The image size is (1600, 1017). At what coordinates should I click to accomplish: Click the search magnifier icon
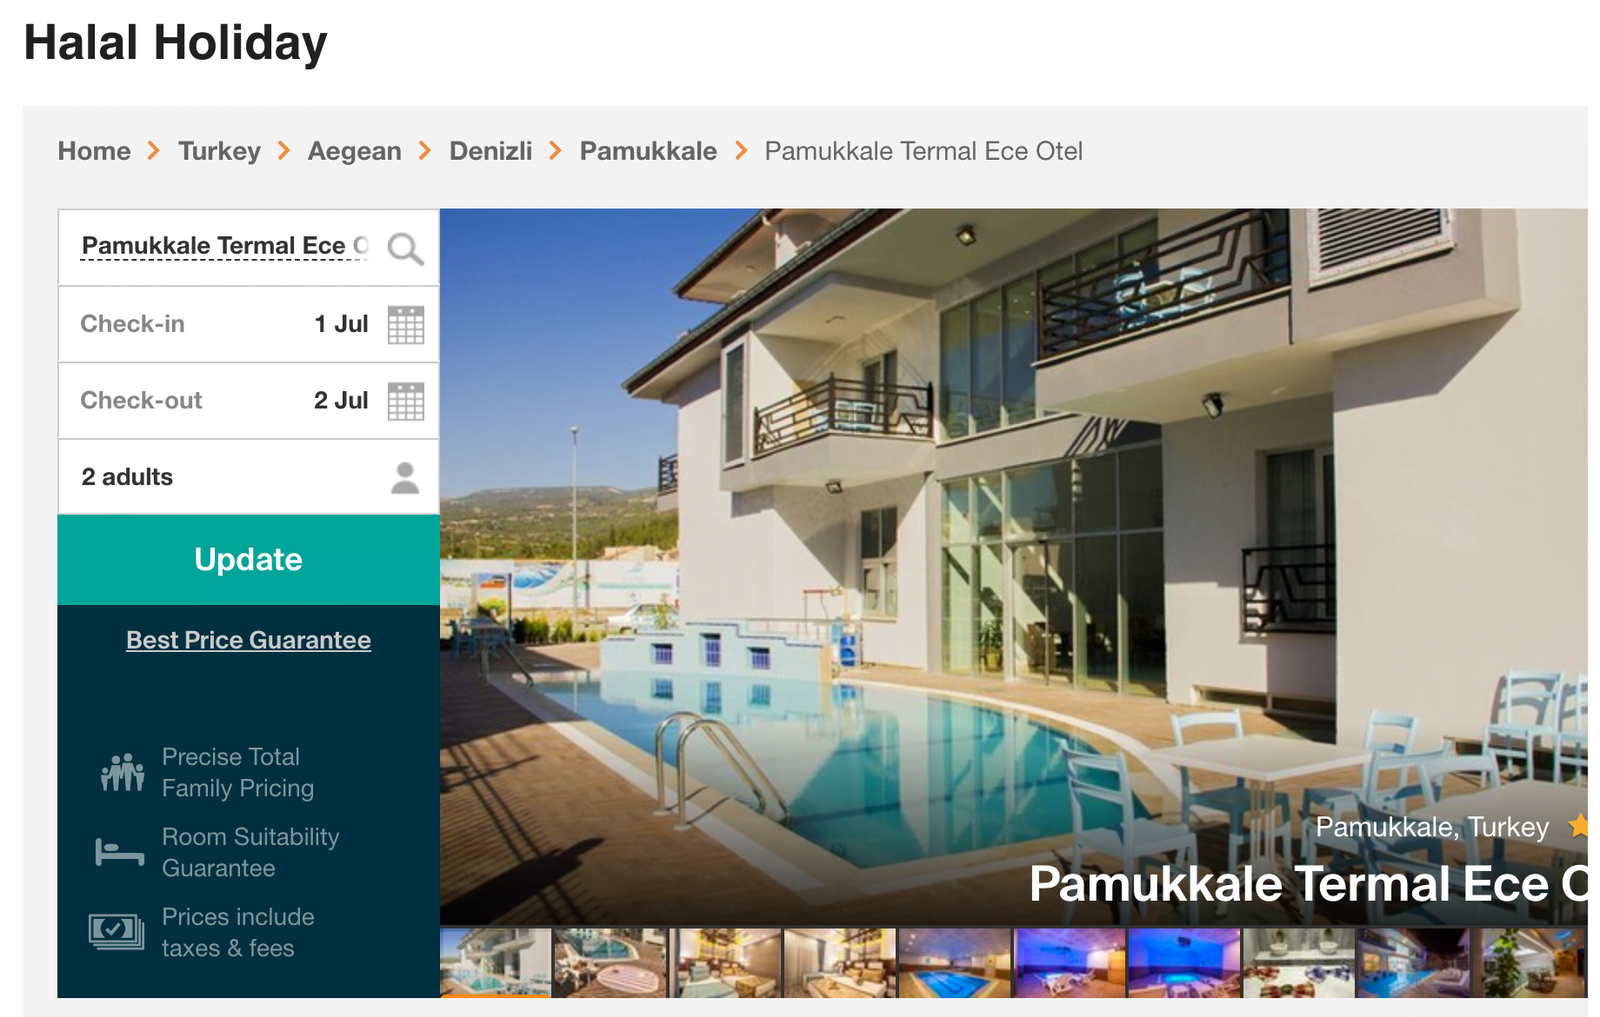click(x=405, y=248)
